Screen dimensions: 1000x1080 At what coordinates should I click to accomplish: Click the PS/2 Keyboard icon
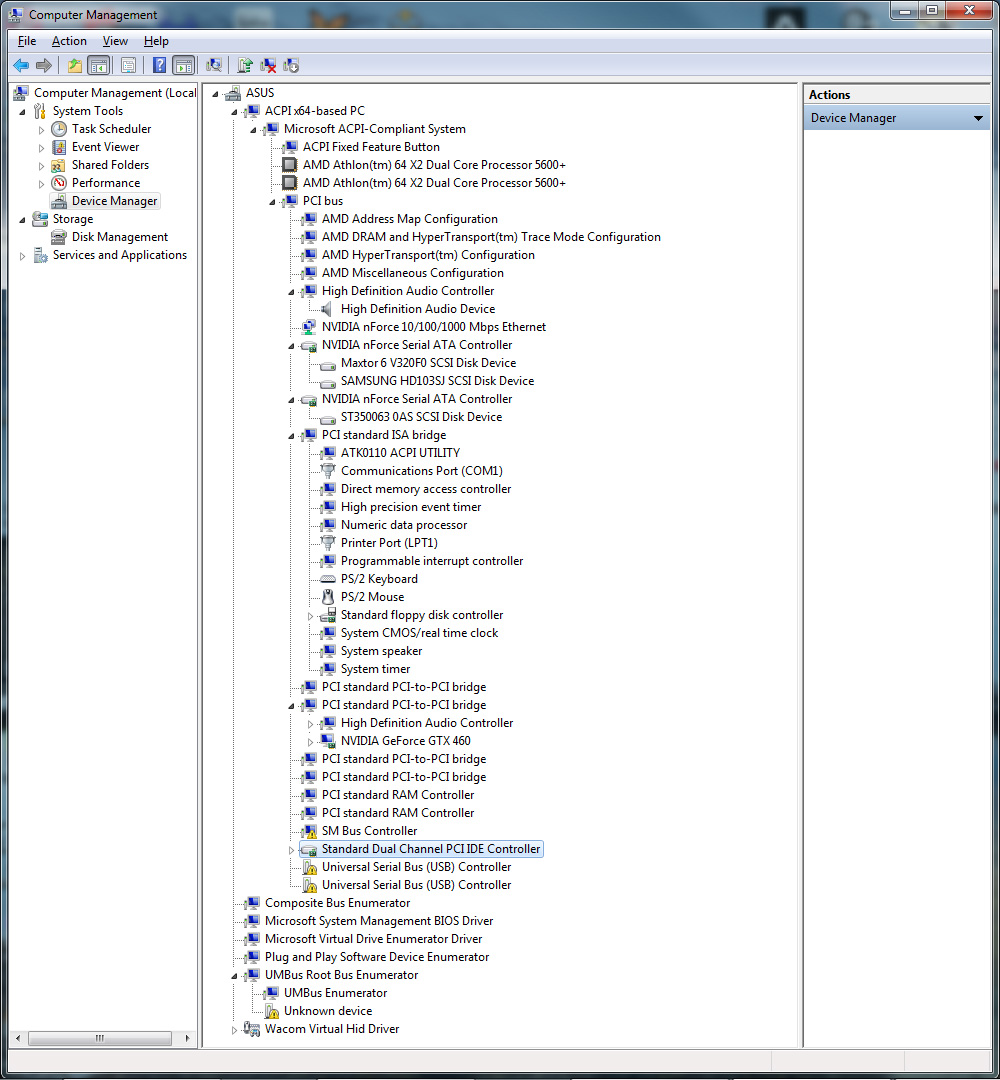click(328, 579)
